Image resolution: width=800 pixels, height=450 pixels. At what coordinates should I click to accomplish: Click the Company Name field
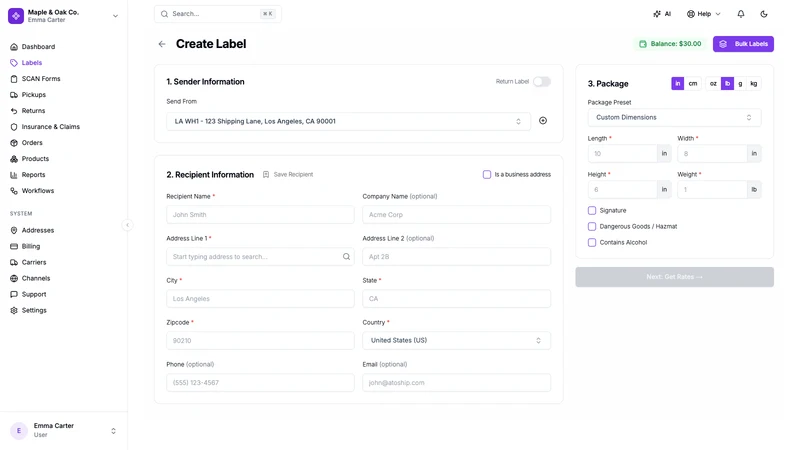tap(457, 214)
